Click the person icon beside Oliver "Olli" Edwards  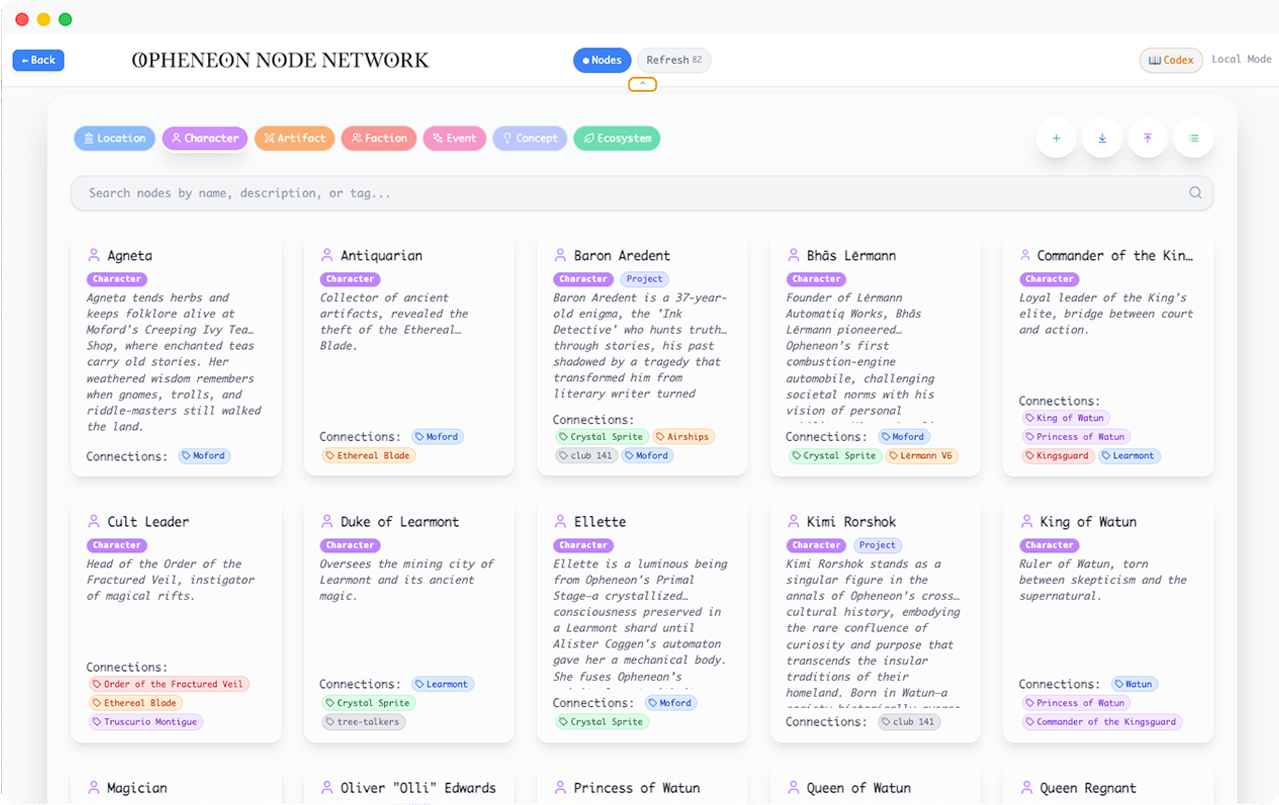(326, 787)
